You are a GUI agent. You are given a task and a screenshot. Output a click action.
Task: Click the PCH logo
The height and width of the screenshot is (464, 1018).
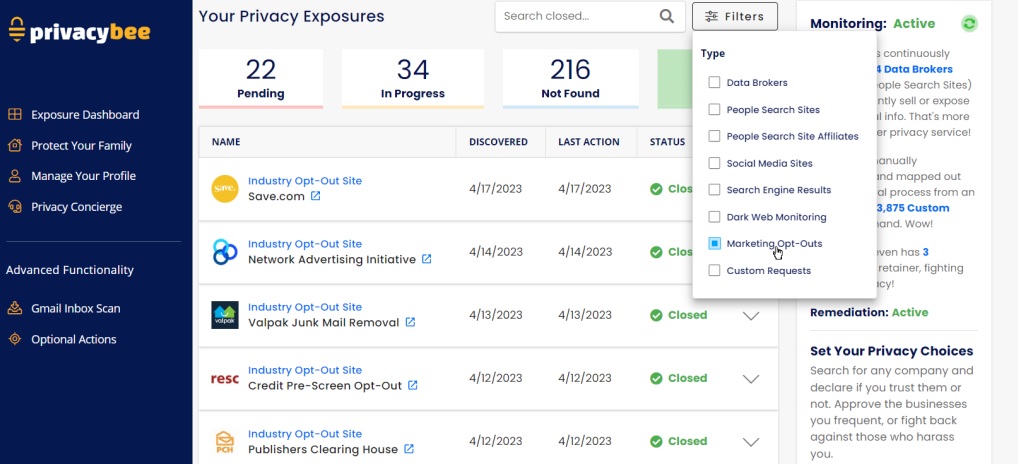click(x=225, y=442)
